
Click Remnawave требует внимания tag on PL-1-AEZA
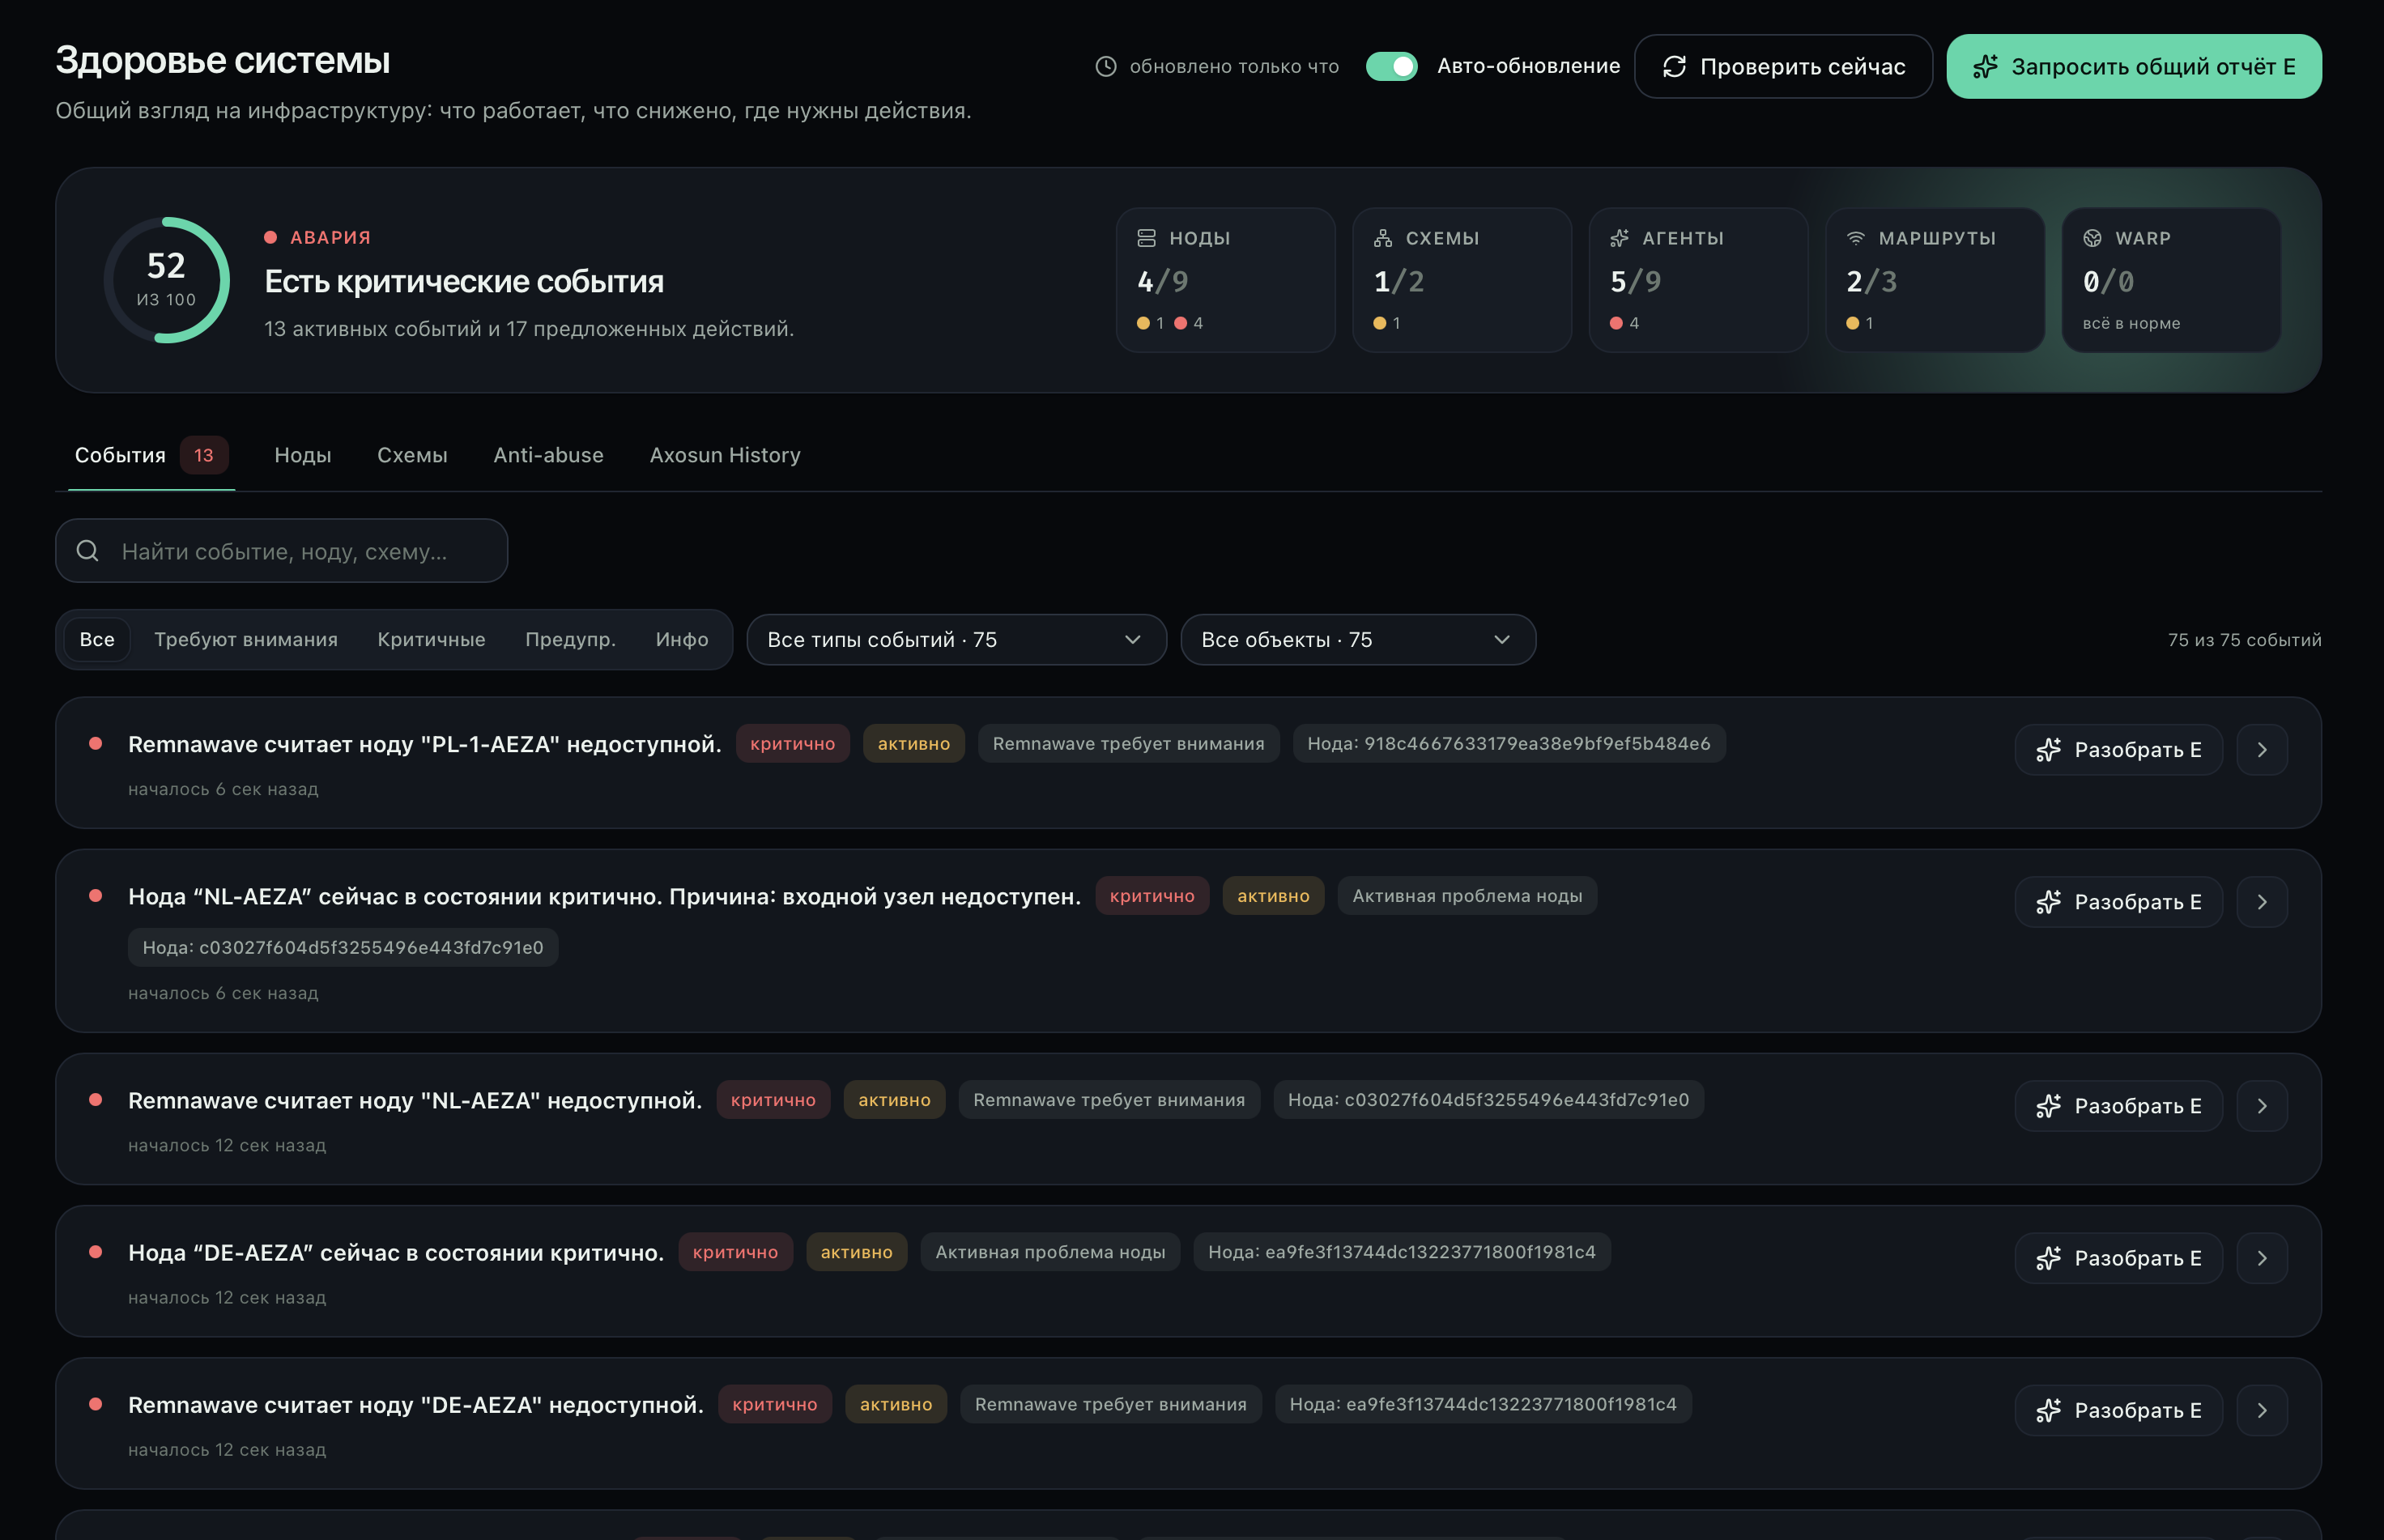[1129, 744]
